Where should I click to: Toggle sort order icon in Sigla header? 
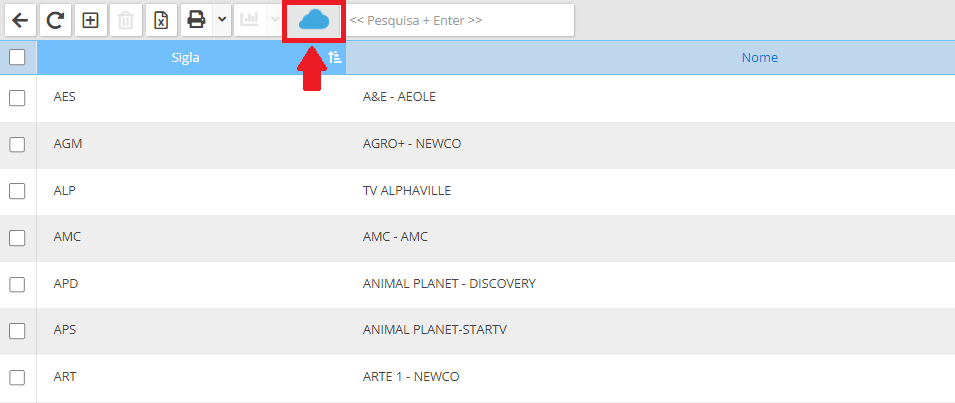(334, 57)
